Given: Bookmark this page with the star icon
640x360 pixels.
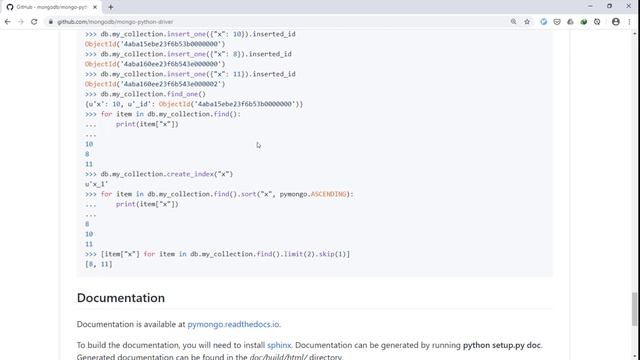Looking at the screenshot, I should point(527,22).
